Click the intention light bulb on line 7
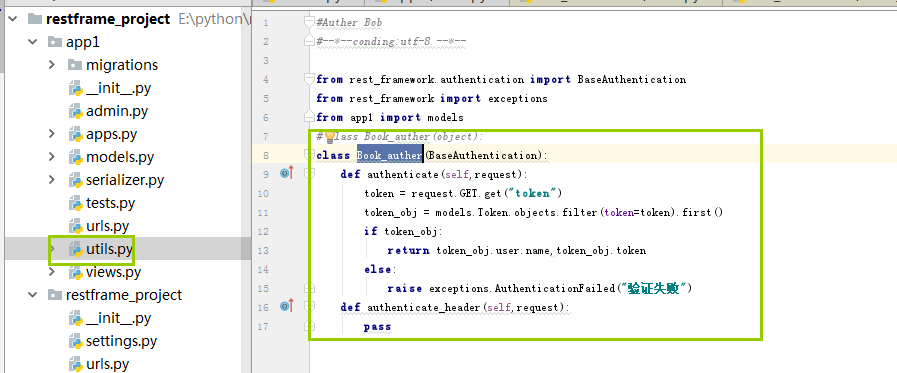Screen dimensions: 897x373 [x=330, y=137]
